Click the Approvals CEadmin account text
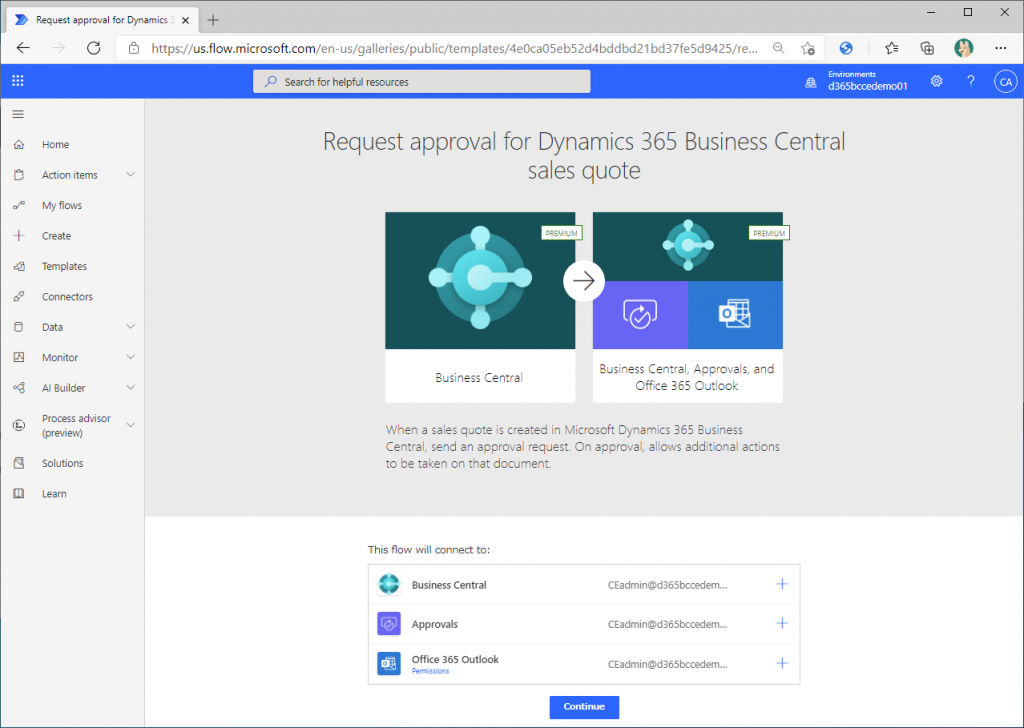Viewport: 1024px width, 728px height. (667, 624)
